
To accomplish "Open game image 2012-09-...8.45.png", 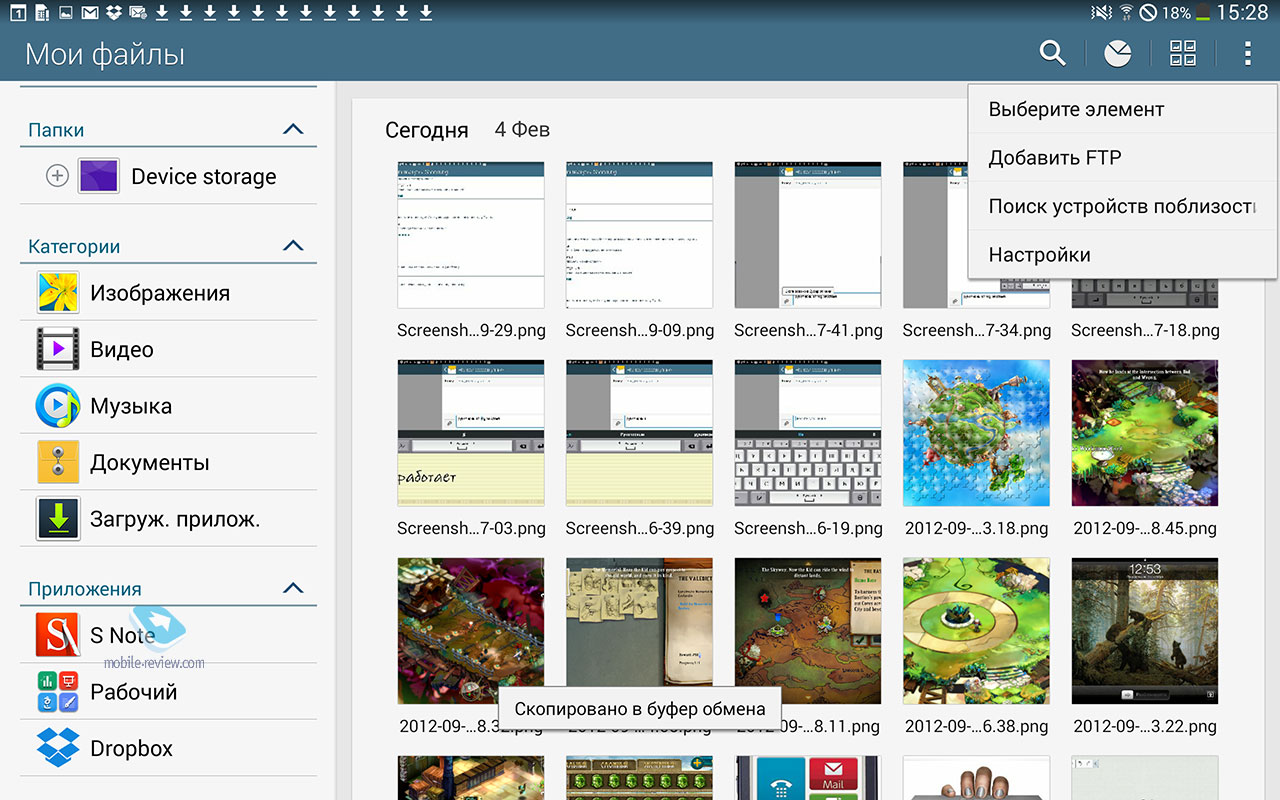I will point(1145,433).
